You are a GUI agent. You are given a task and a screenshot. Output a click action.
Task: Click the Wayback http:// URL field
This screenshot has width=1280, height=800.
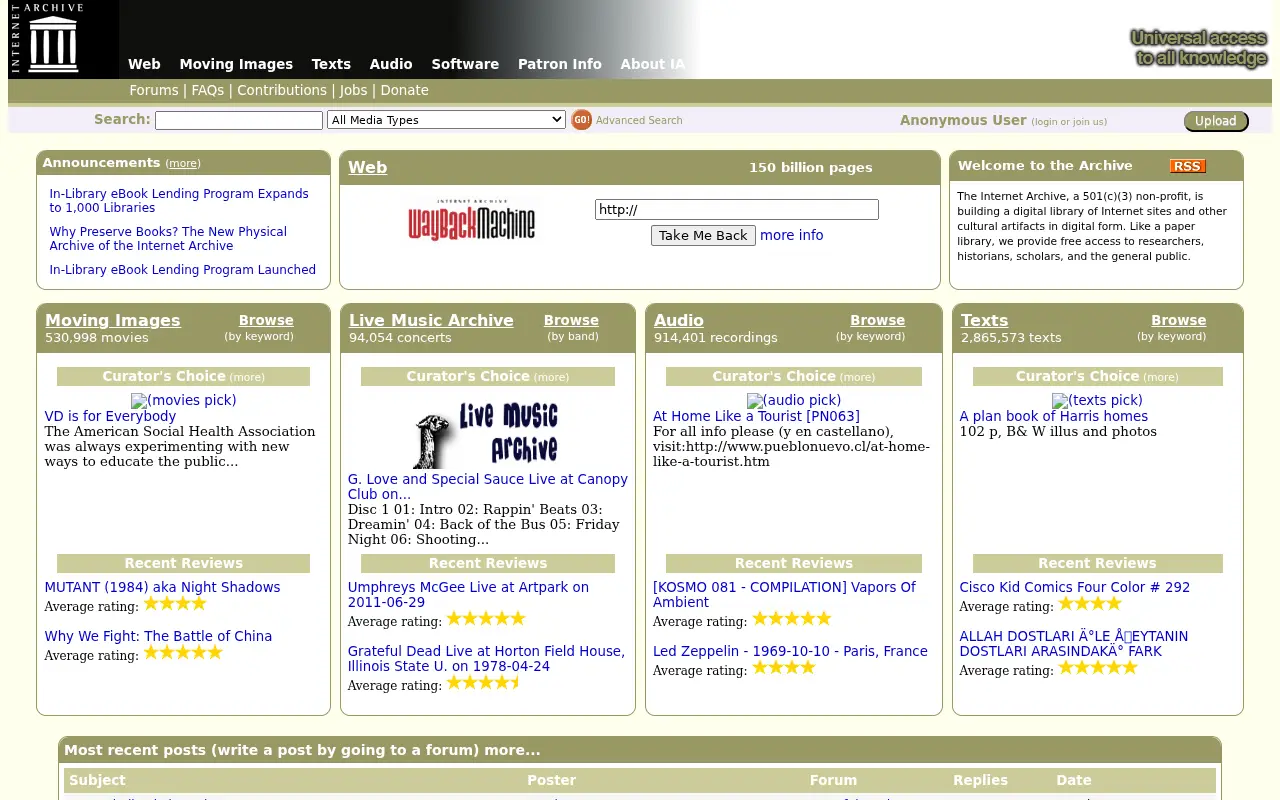[x=737, y=209]
